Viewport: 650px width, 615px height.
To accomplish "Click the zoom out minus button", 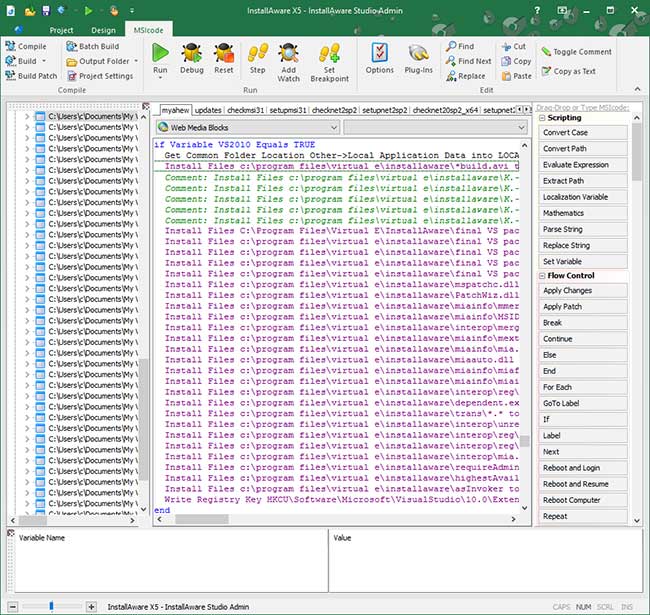I will pyautogui.click(x=13, y=607).
